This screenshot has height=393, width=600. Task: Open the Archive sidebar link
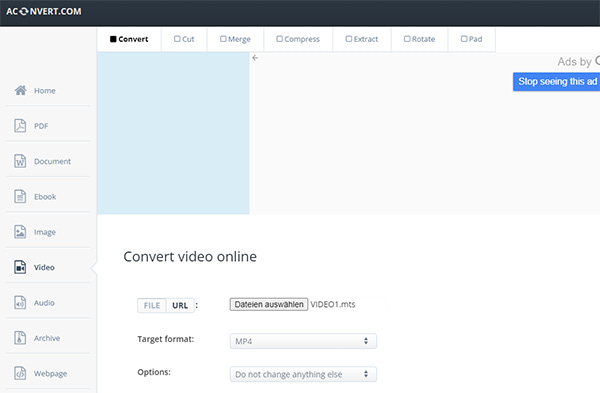(x=47, y=338)
